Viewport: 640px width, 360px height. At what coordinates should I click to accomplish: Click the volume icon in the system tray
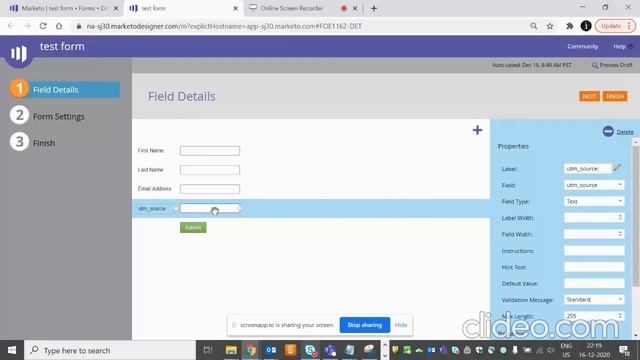[x=551, y=350]
